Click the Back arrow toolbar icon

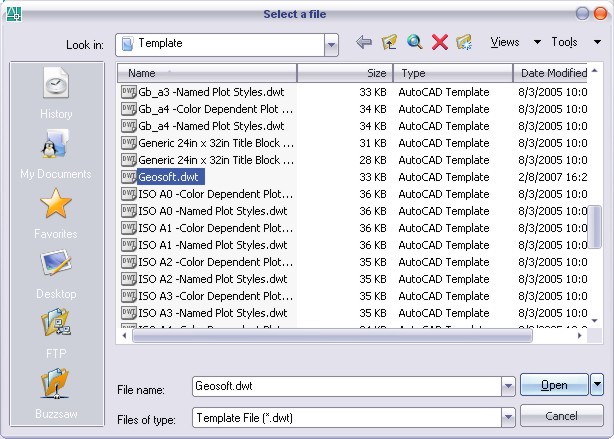pos(364,43)
